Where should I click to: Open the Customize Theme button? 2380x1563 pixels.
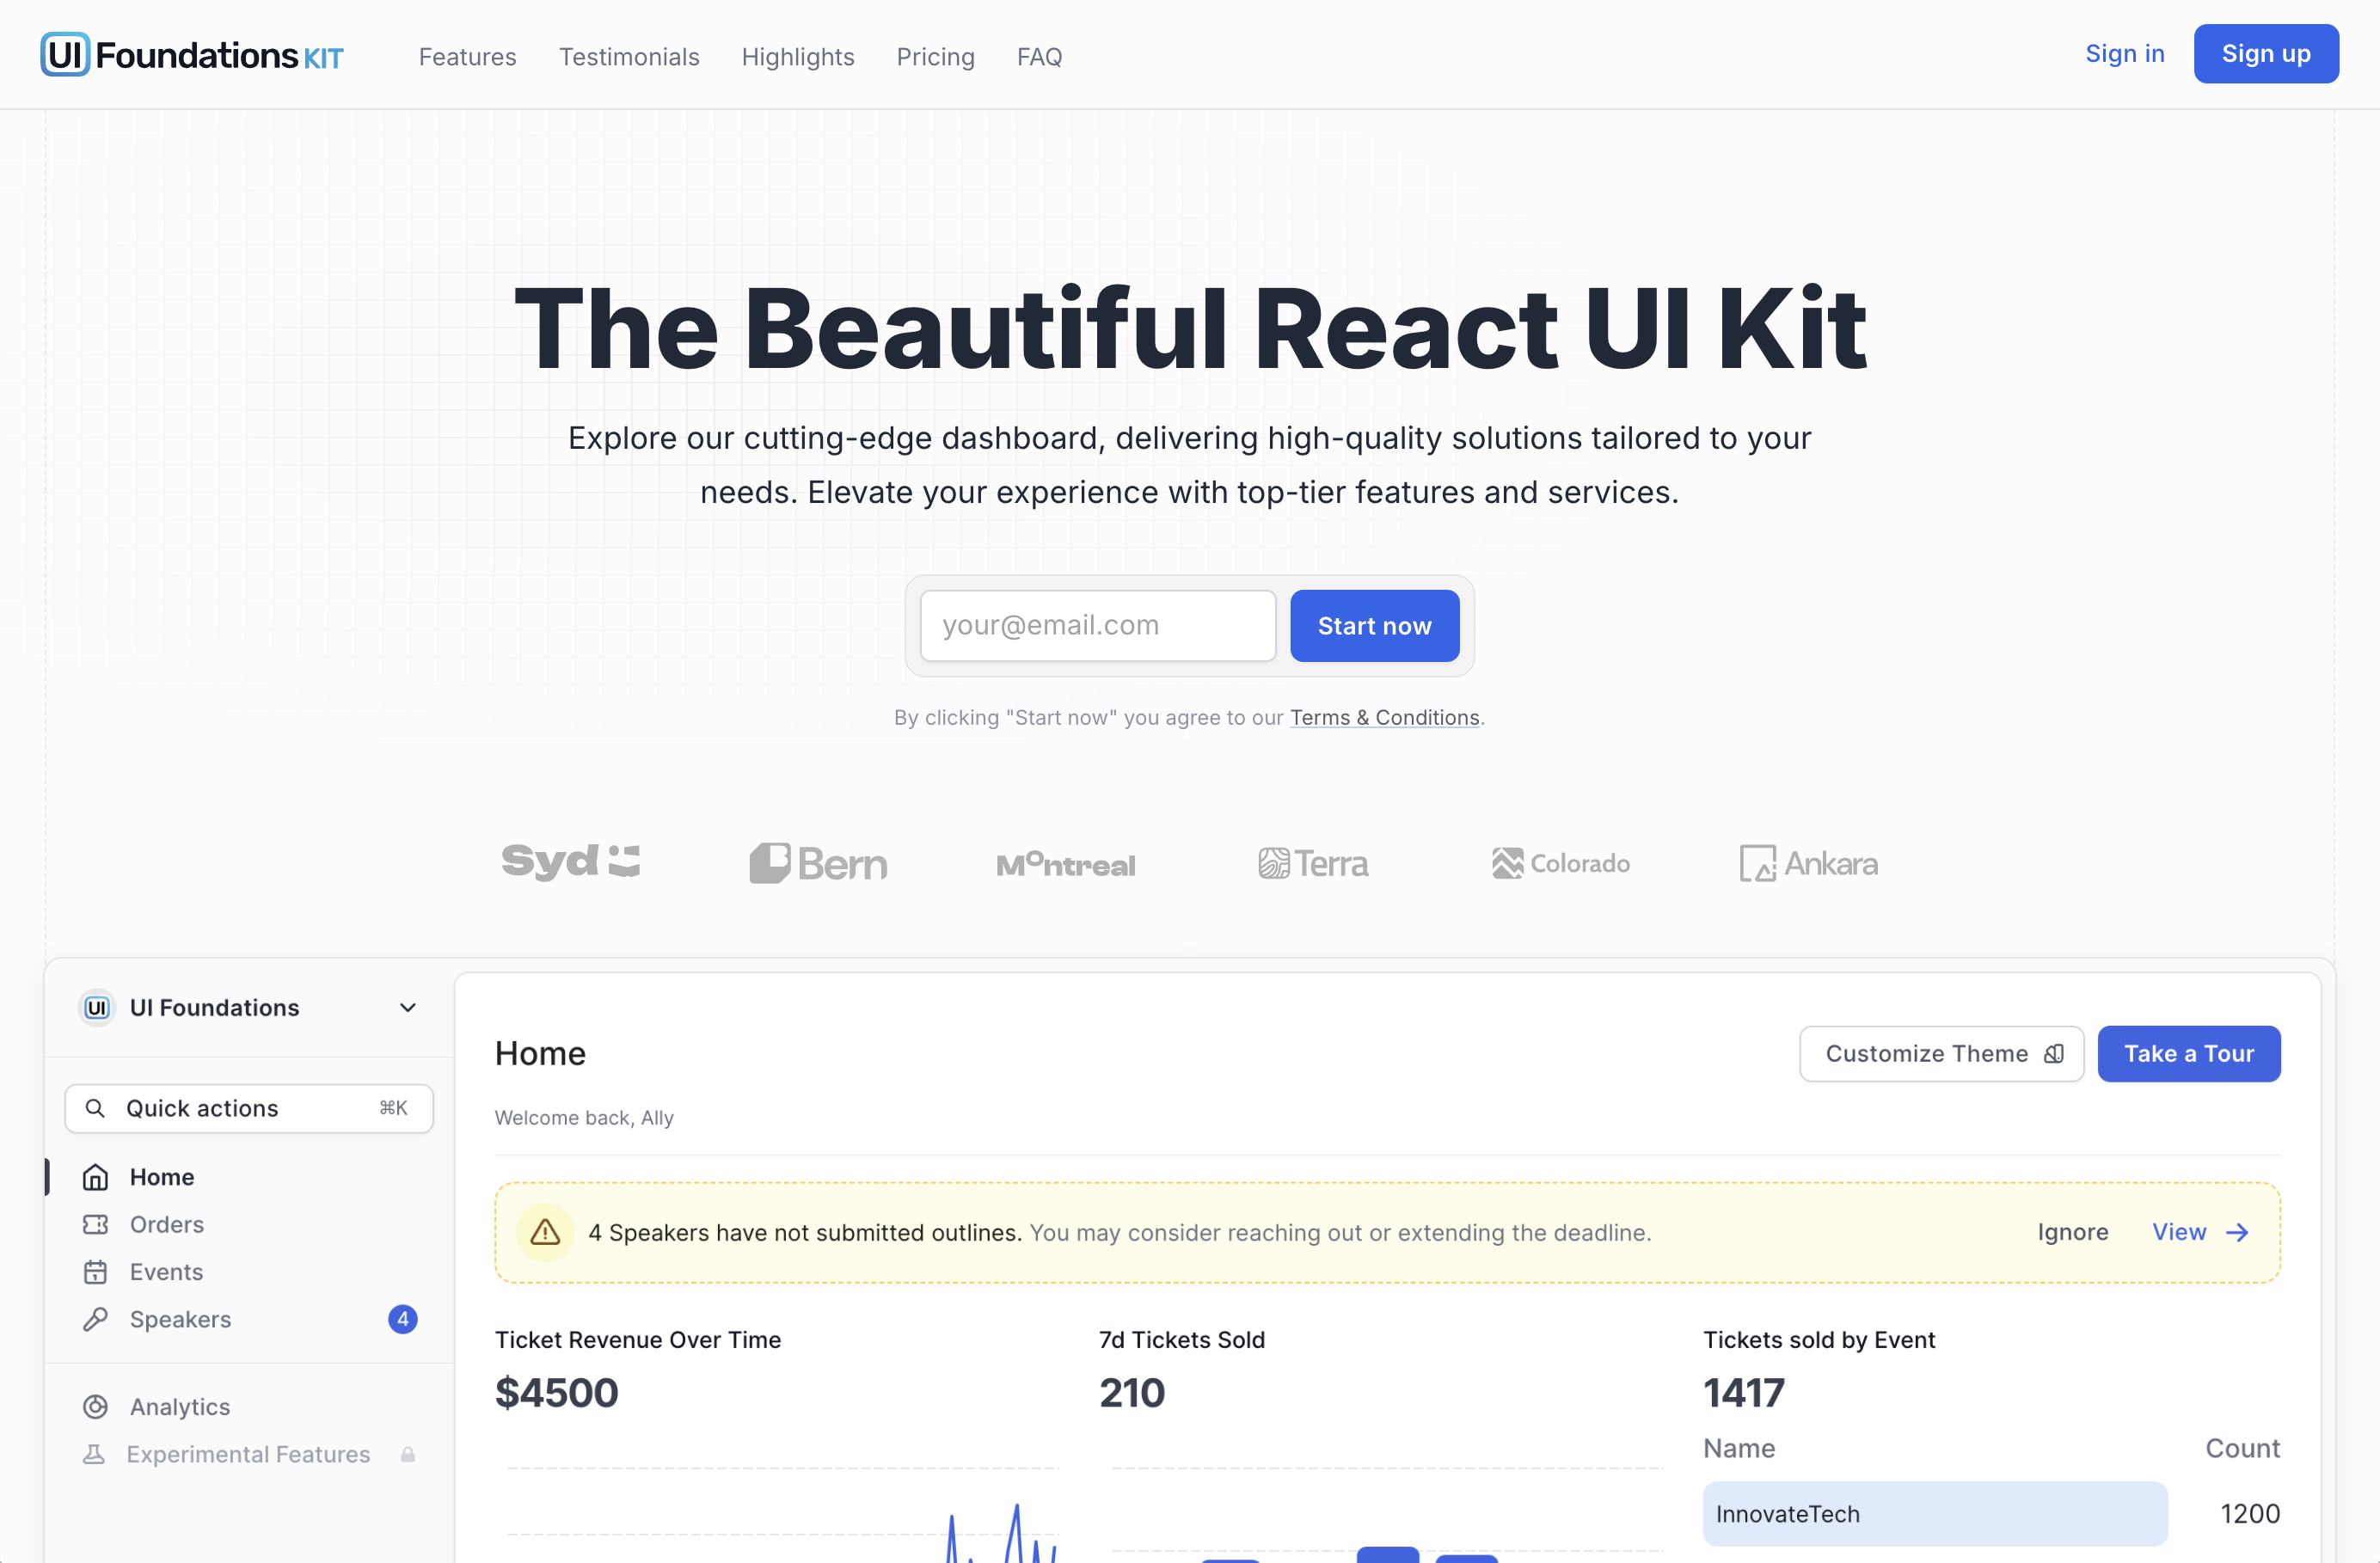click(1941, 1053)
